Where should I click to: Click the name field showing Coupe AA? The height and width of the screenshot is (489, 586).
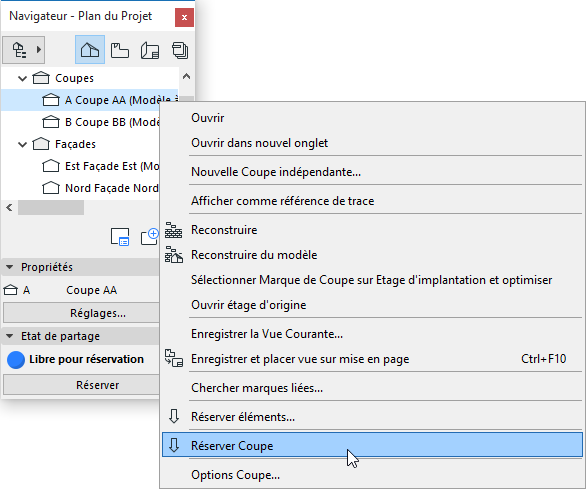point(92,290)
